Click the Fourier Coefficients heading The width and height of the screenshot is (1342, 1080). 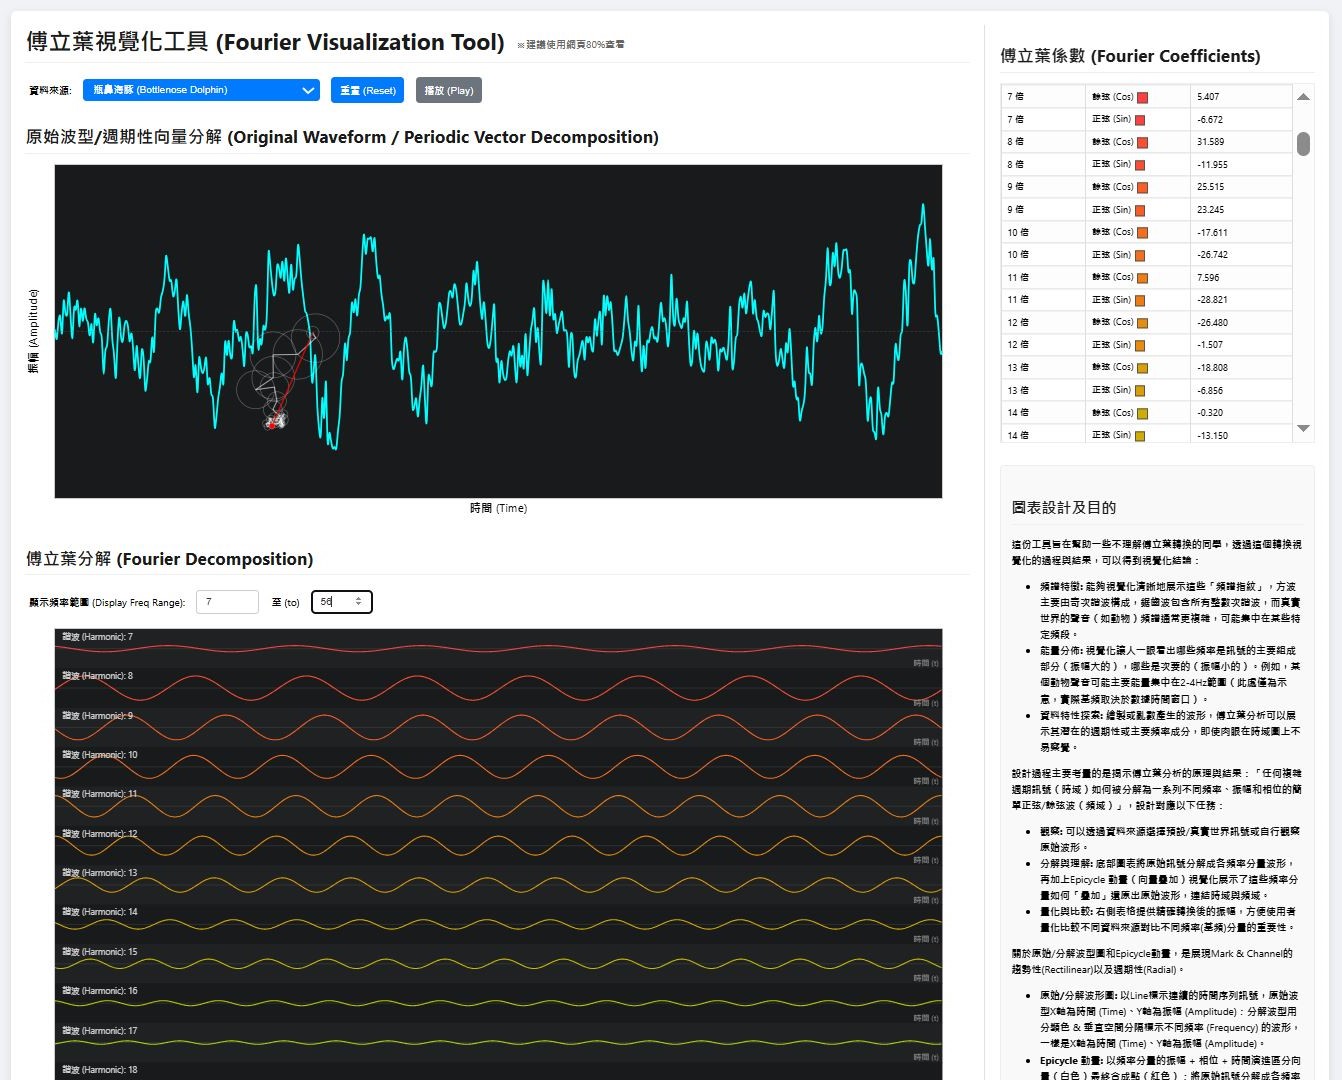1130,56
